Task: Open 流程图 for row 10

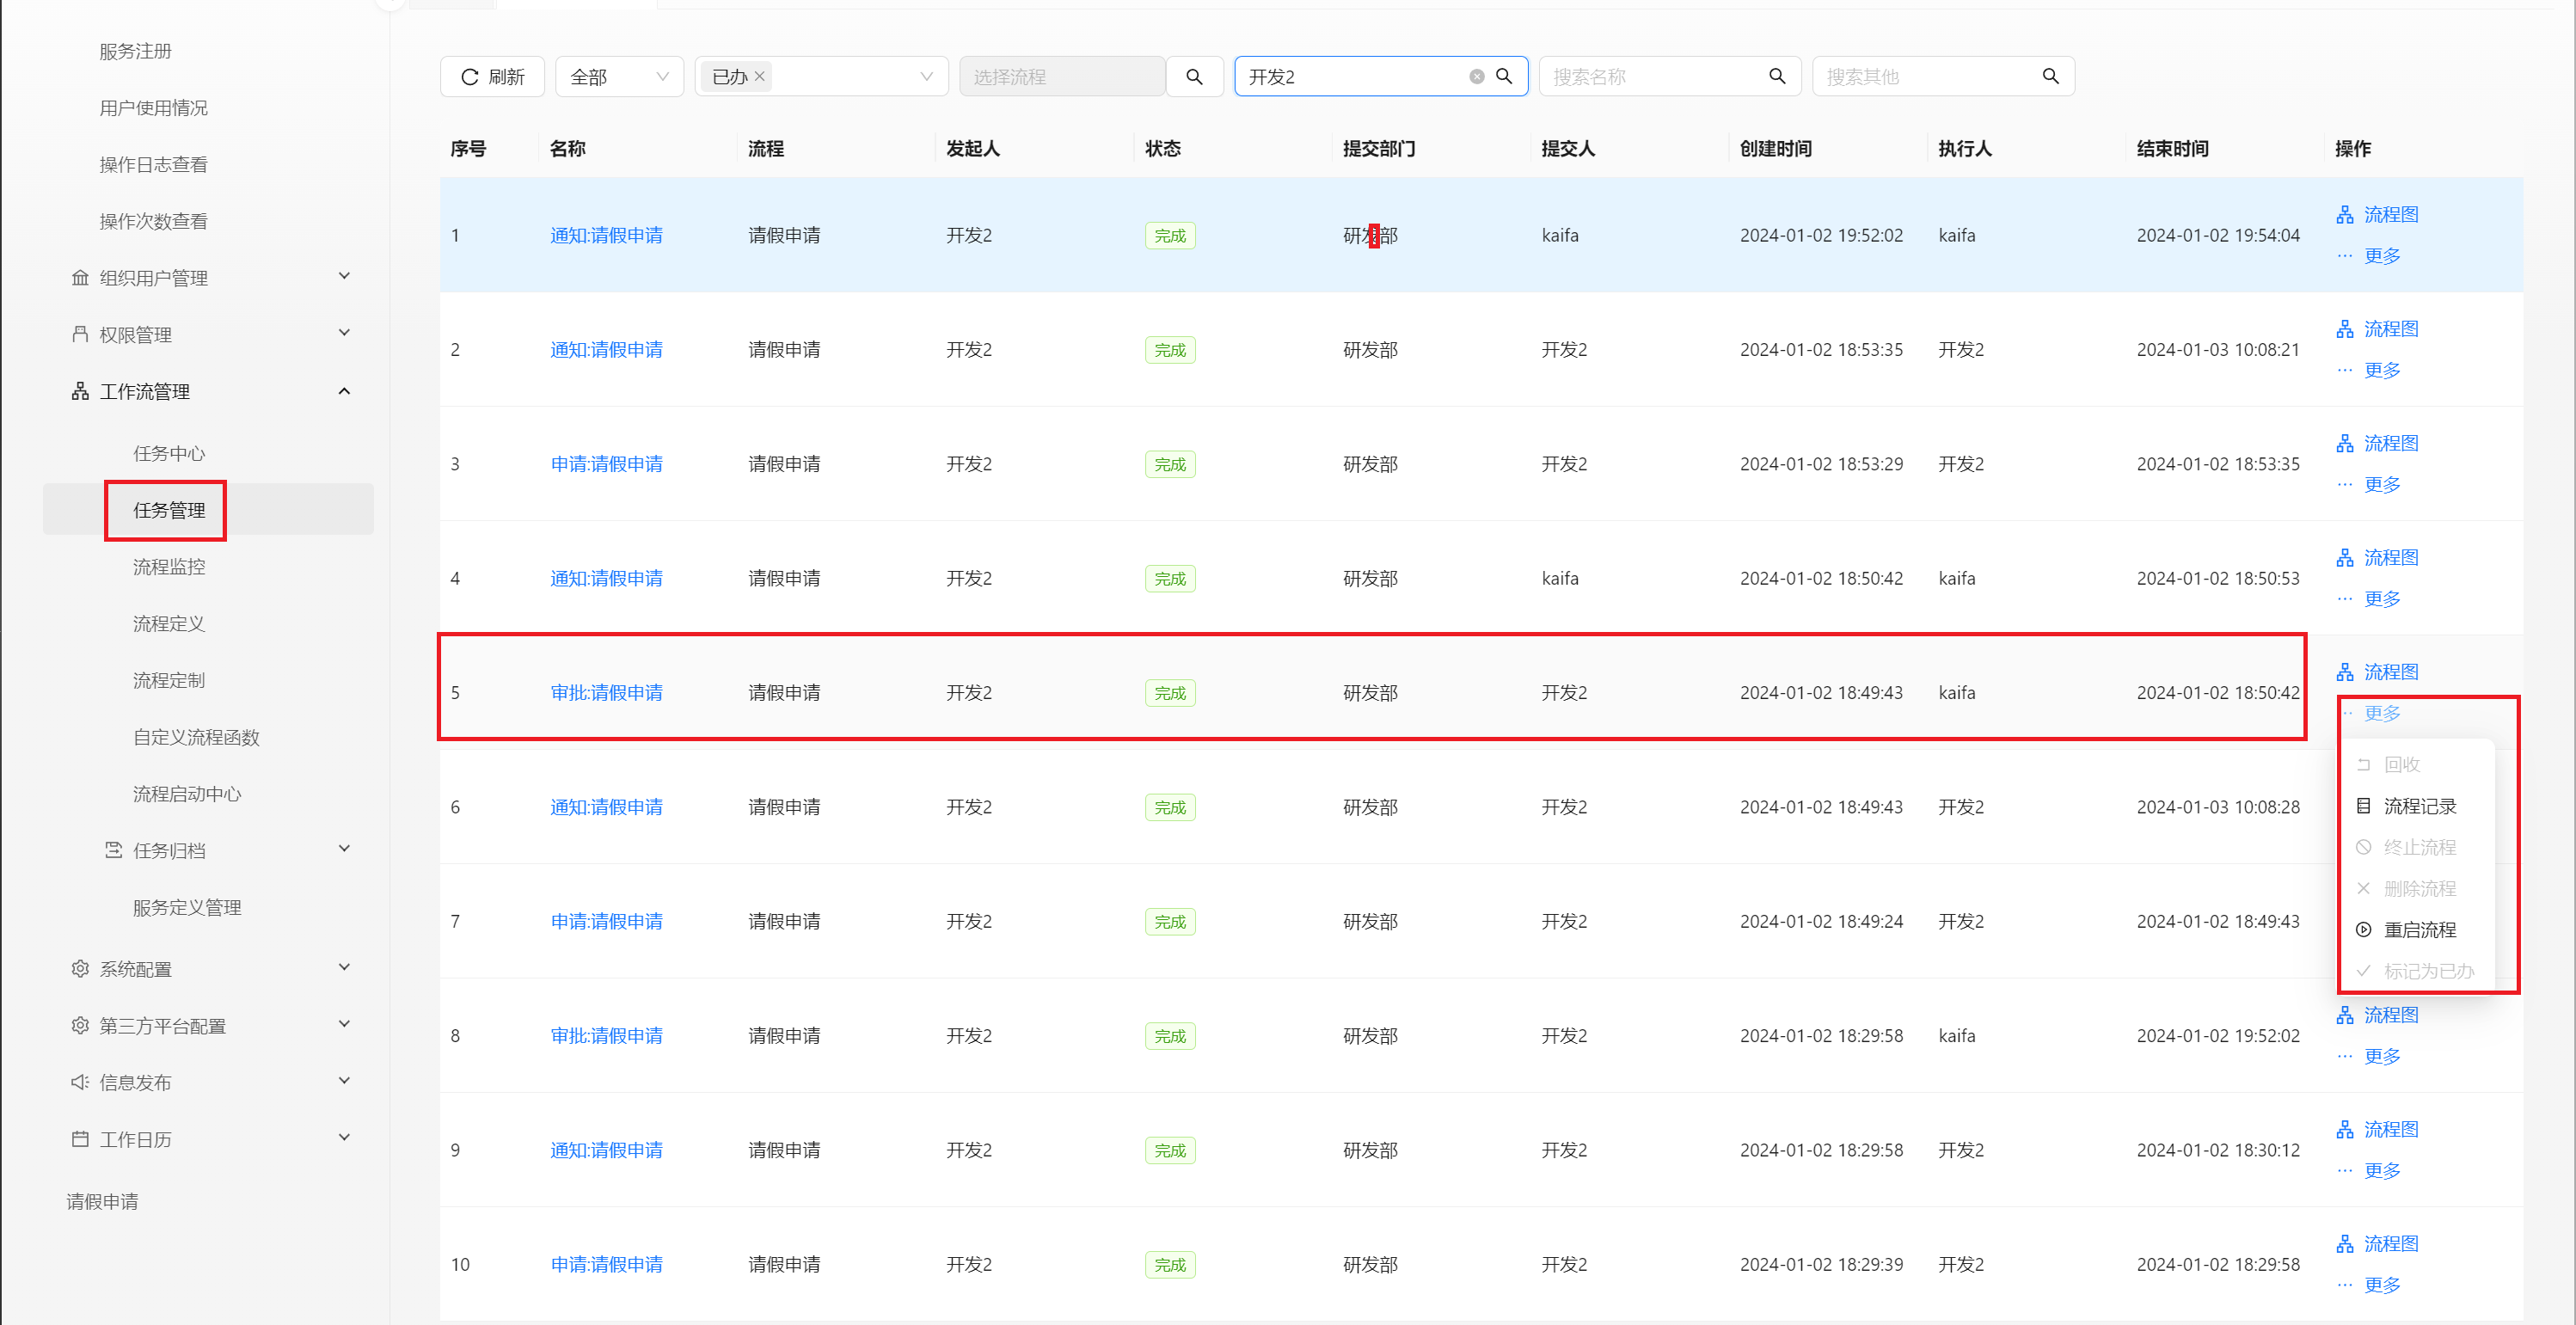Action: click(x=2377, y=1243)
